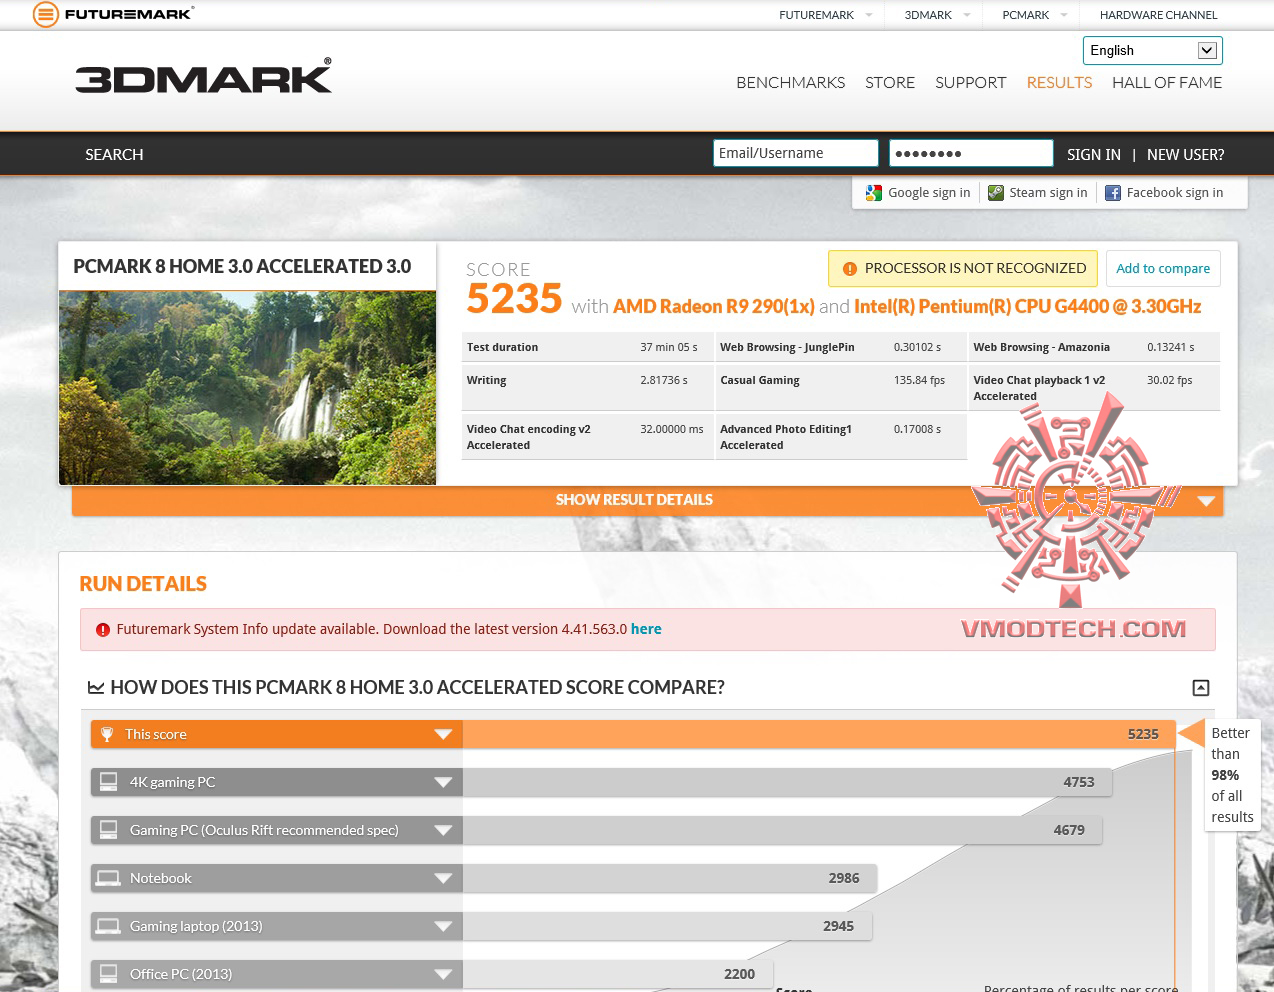Click the Office PC bar showing 2200
The width and height of the screenshot is (1274, 992).
click(617, 975)
